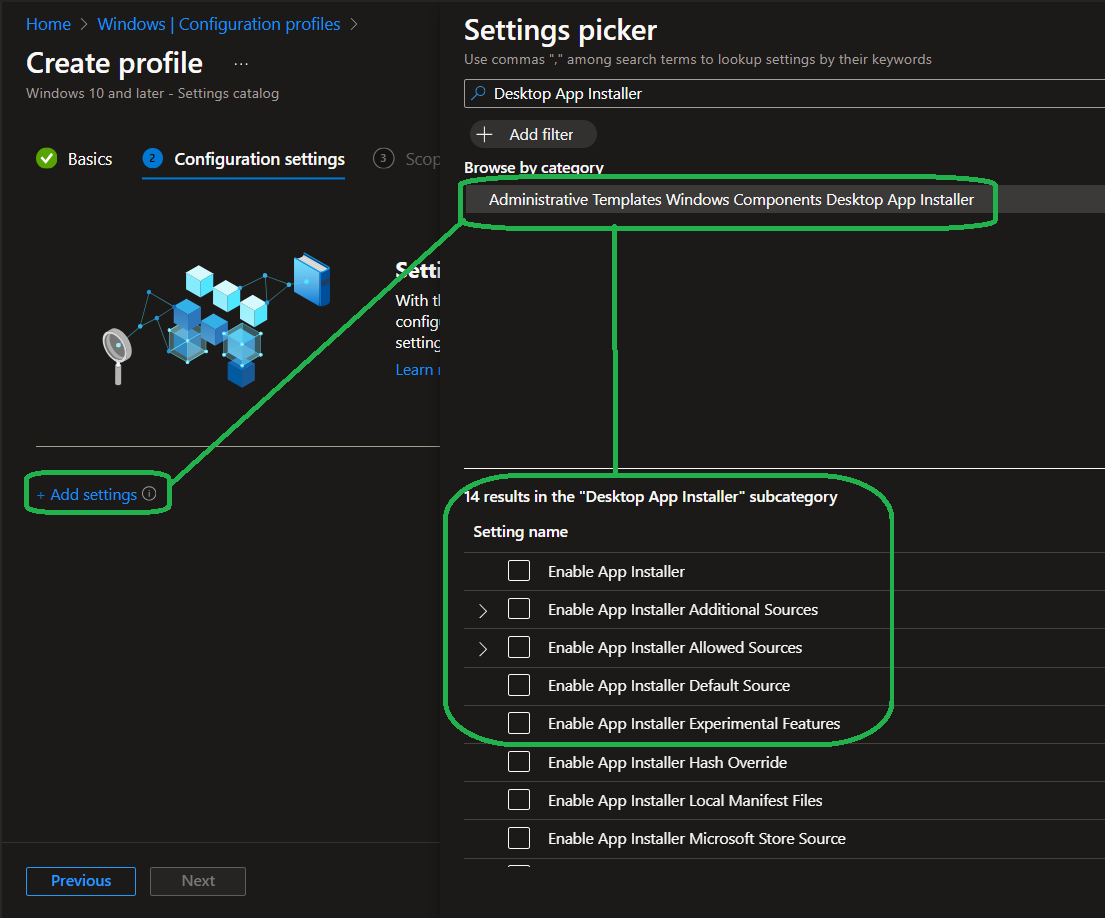The width and height of the screenshot is (1105, 918).
Task: Click the step 2 circle icon
Action: tap(152, 159)
